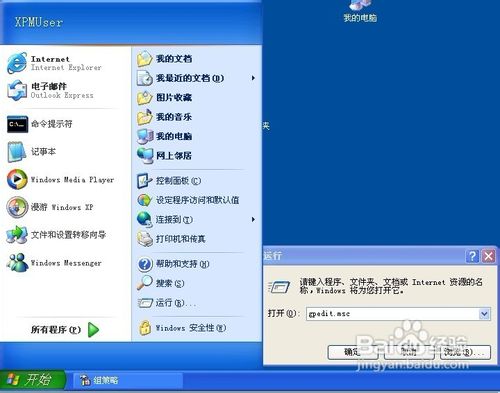Expand 所有程序 with the green arrow
Screen dimensions: 500x393
[x=93, y=330]
